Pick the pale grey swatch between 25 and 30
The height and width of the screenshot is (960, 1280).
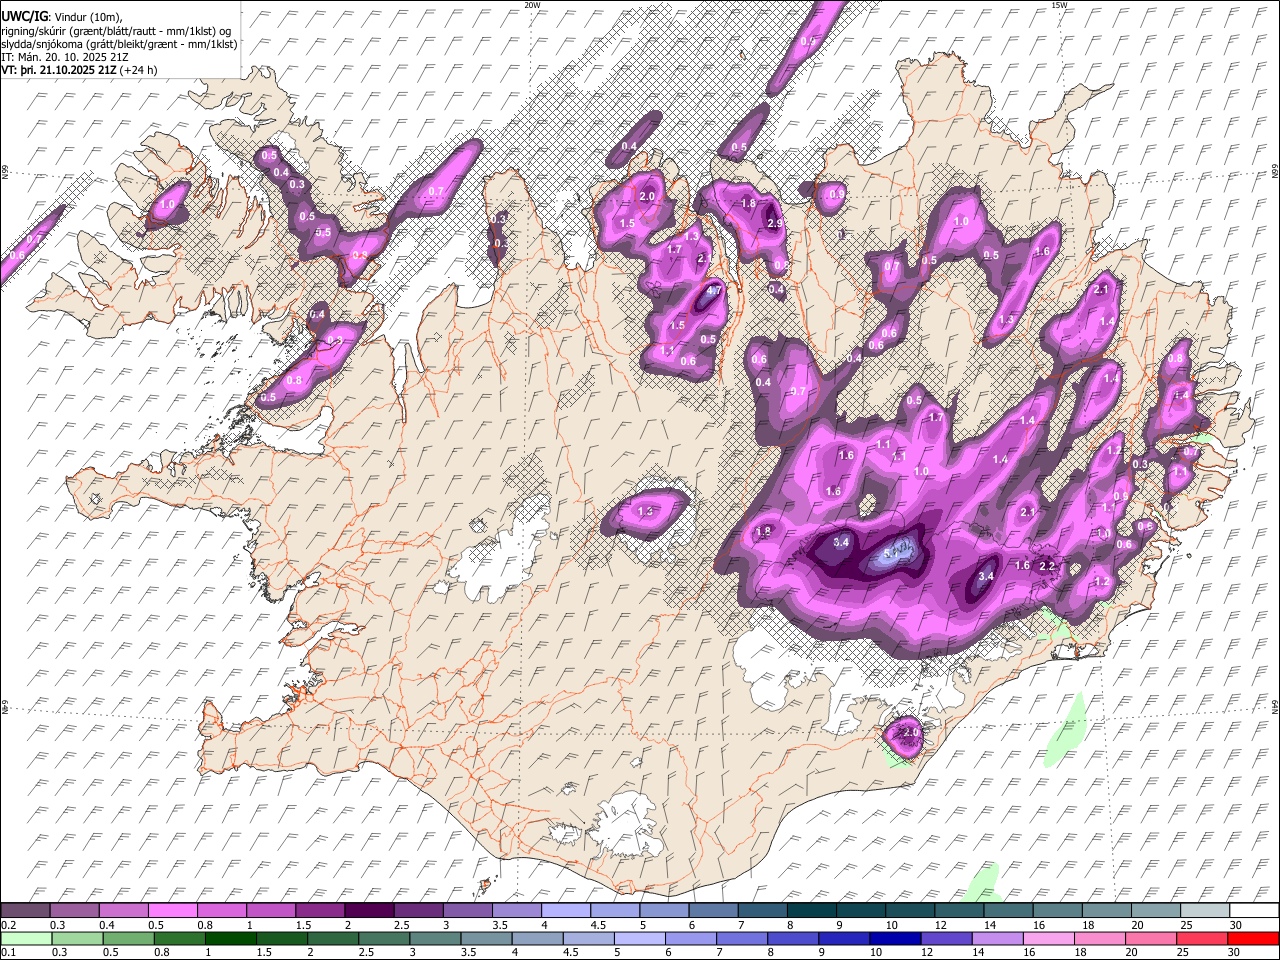pos(1205,911)
